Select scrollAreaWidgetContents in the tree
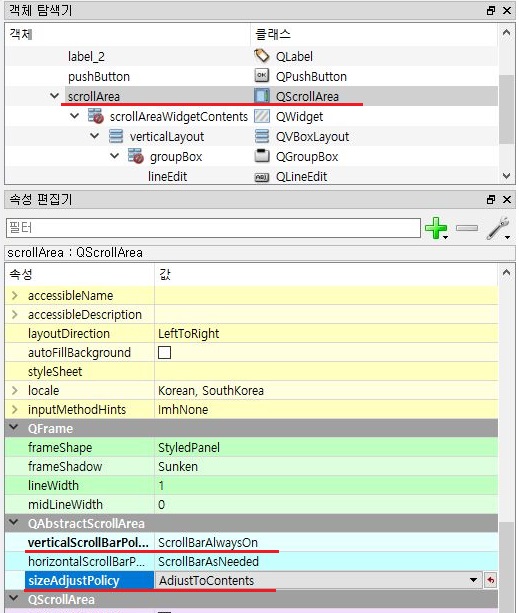 [x=179, y=117]
